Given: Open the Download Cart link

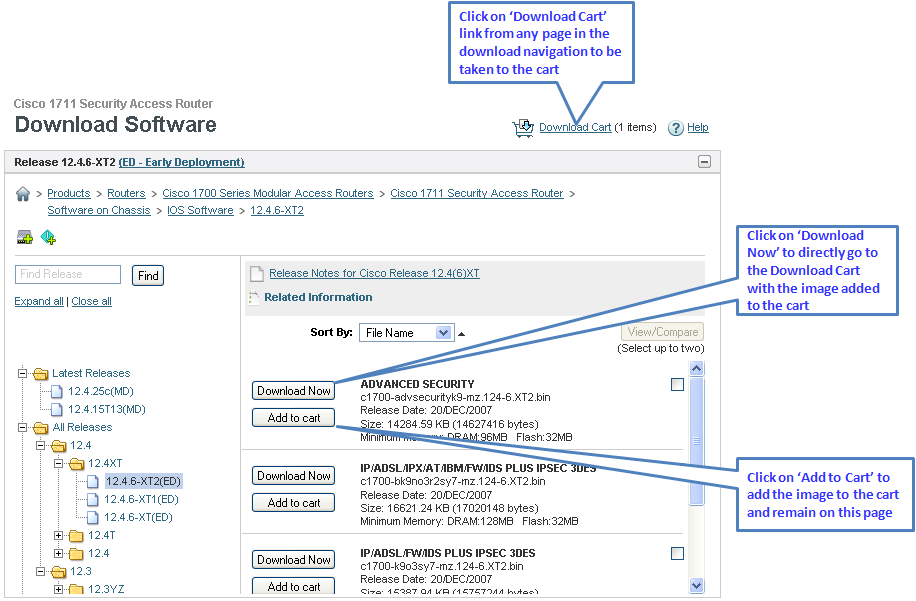Looking at the screenshot, I should [x=575, y=127].
